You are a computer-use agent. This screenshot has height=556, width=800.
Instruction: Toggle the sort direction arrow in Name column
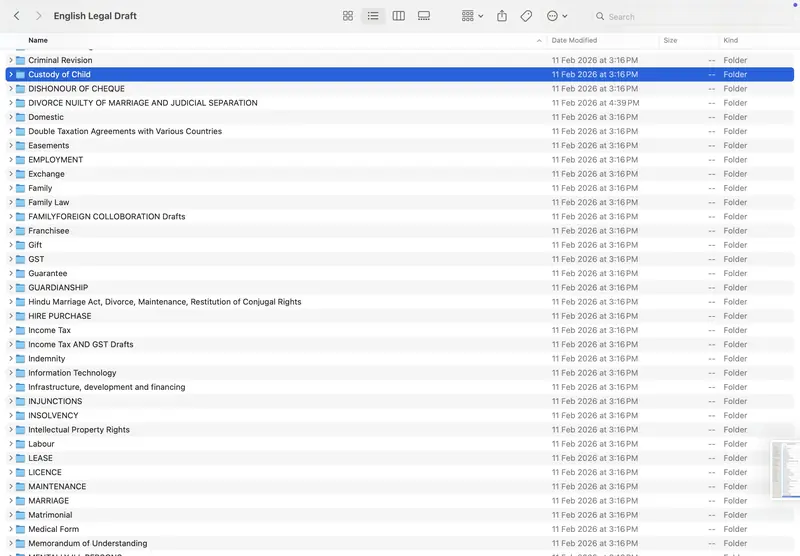point(539,40)
